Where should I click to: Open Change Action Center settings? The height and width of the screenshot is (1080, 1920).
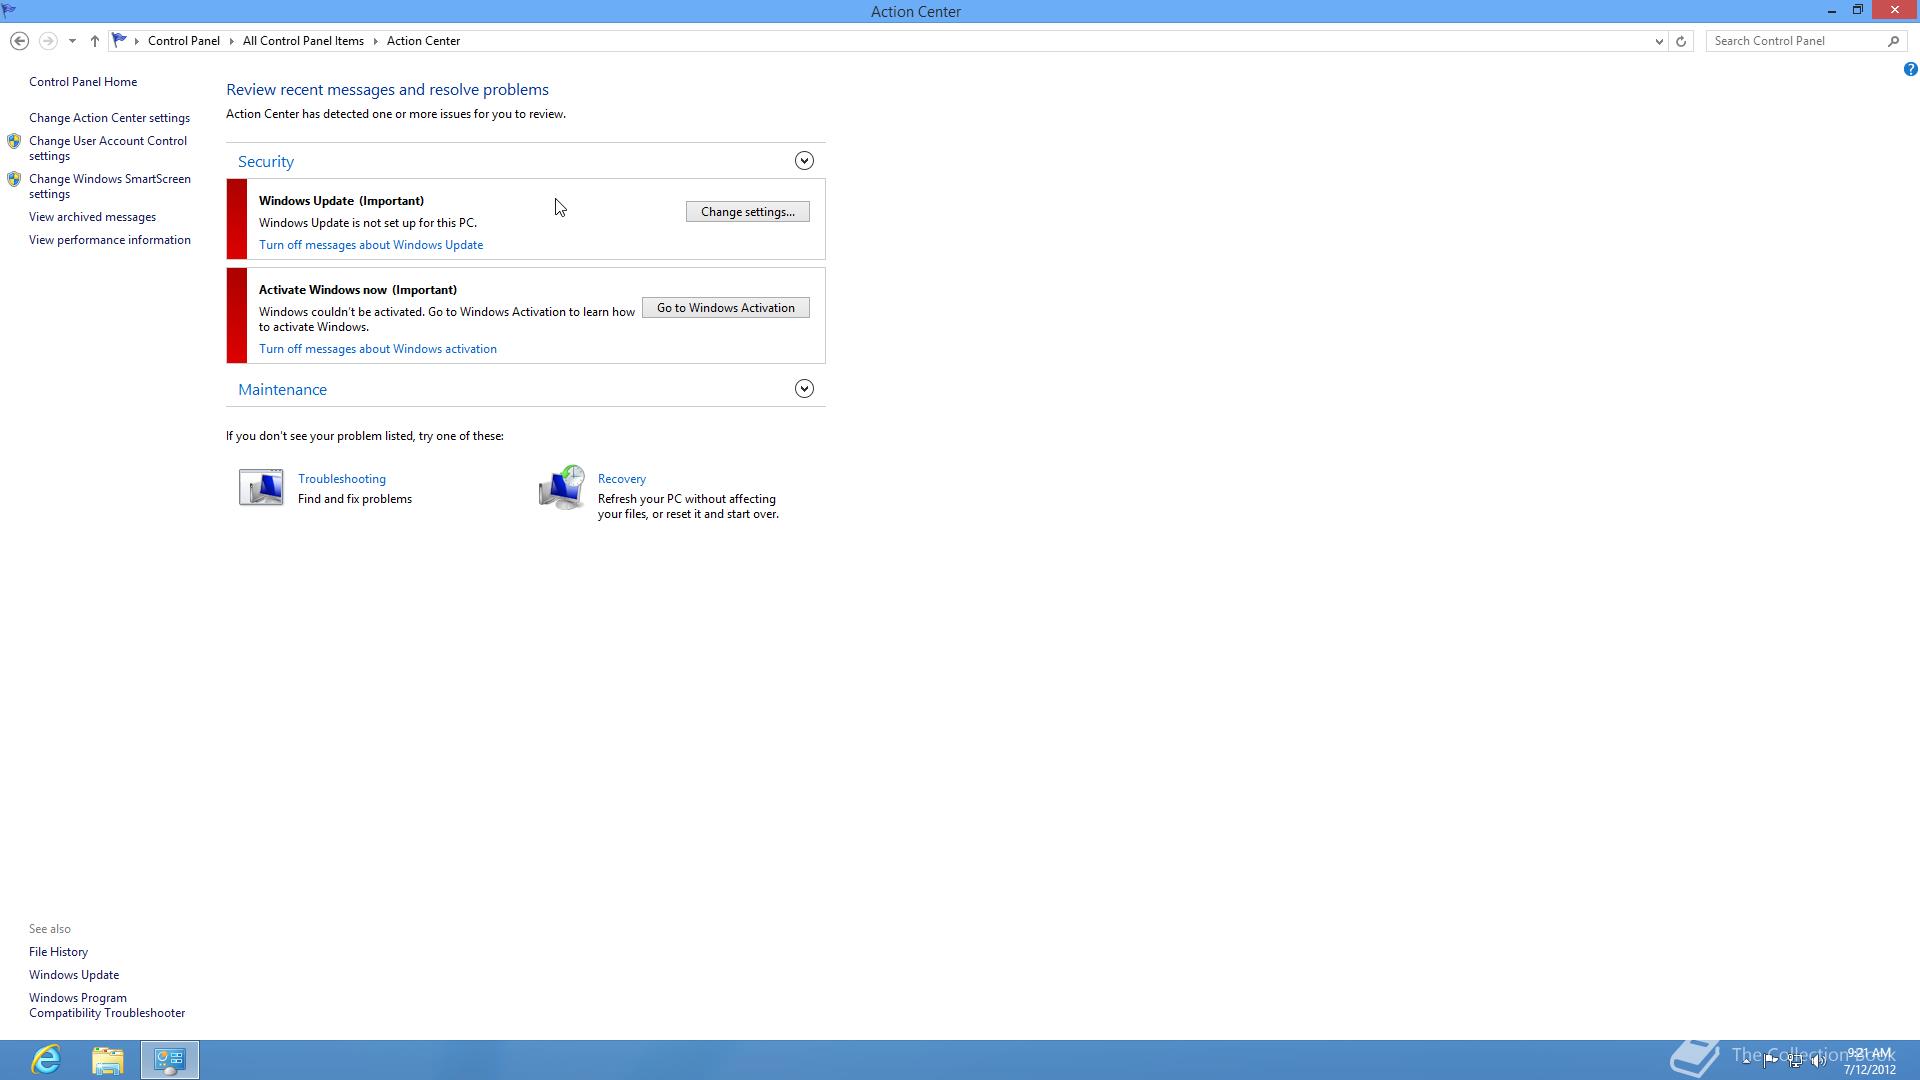click(x=109, y=118)
